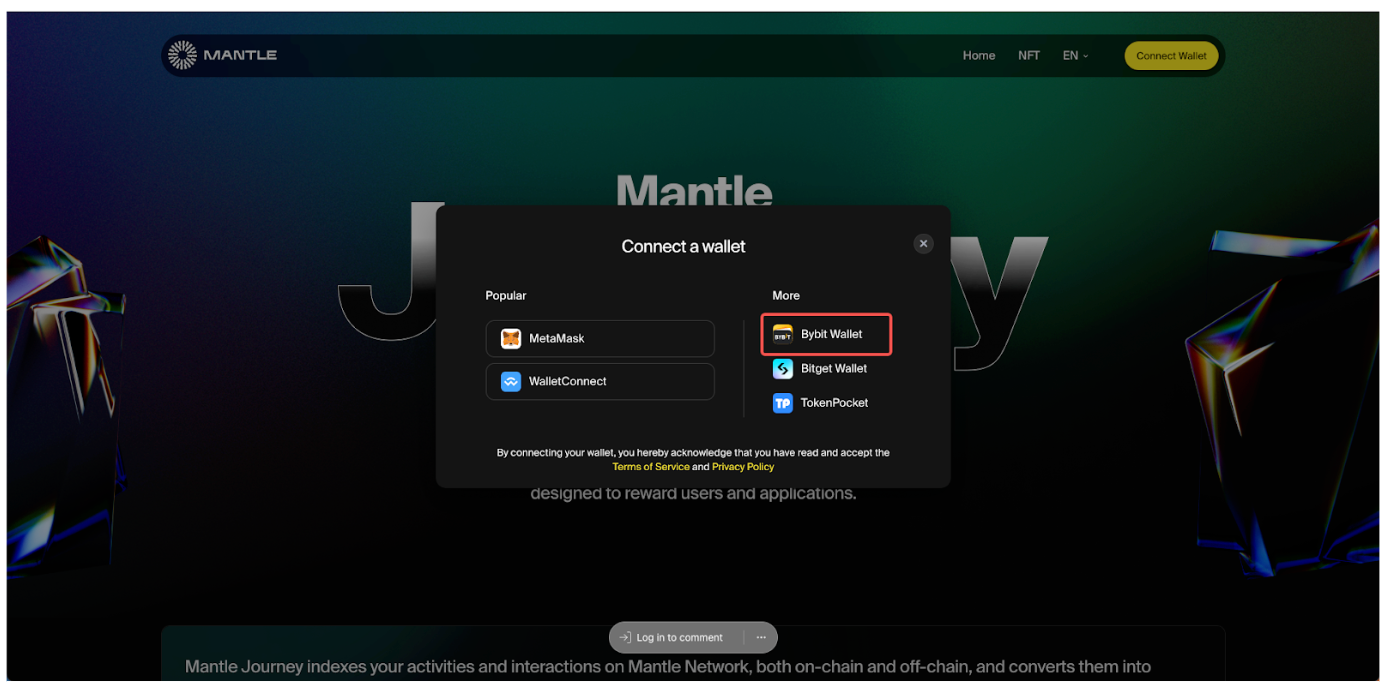Pick the Bybit Wallet text label
This screenshot has height=690, width=1386.
831,335
